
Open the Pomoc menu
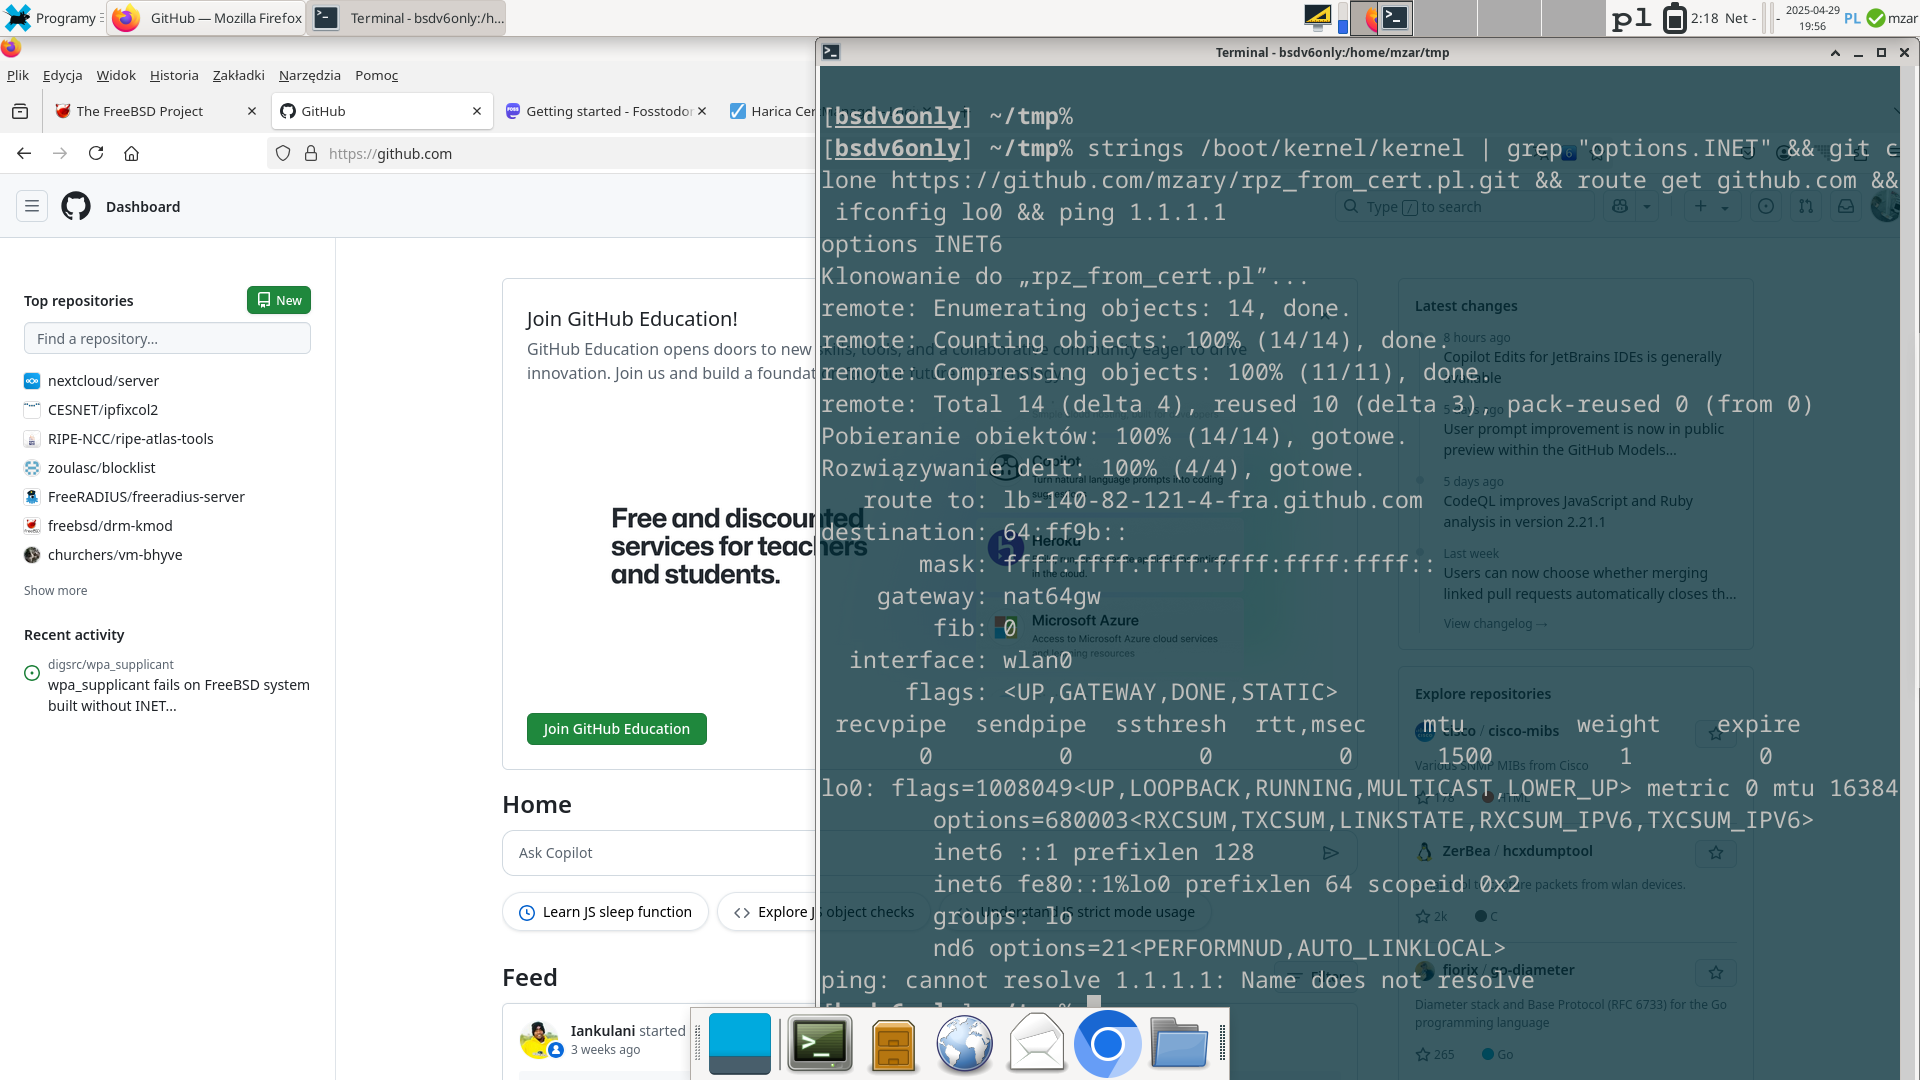click(377, 75)
